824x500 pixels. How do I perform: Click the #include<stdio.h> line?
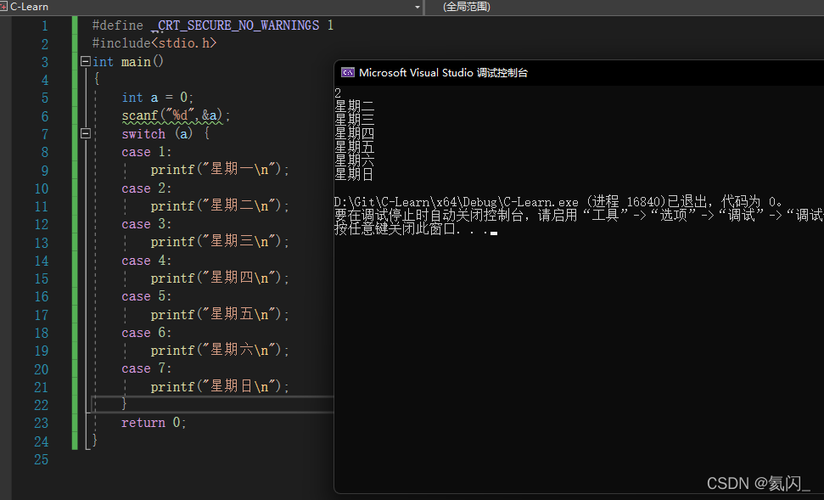154,43
